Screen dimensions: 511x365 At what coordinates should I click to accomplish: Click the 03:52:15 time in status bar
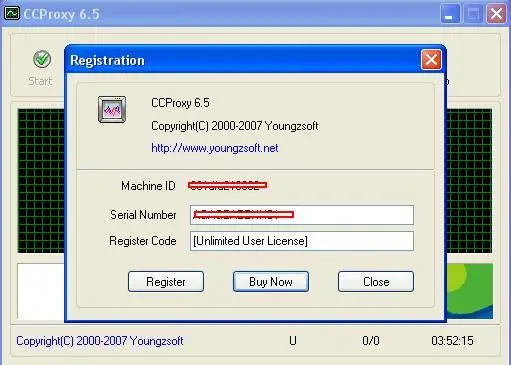click(452, 341)
